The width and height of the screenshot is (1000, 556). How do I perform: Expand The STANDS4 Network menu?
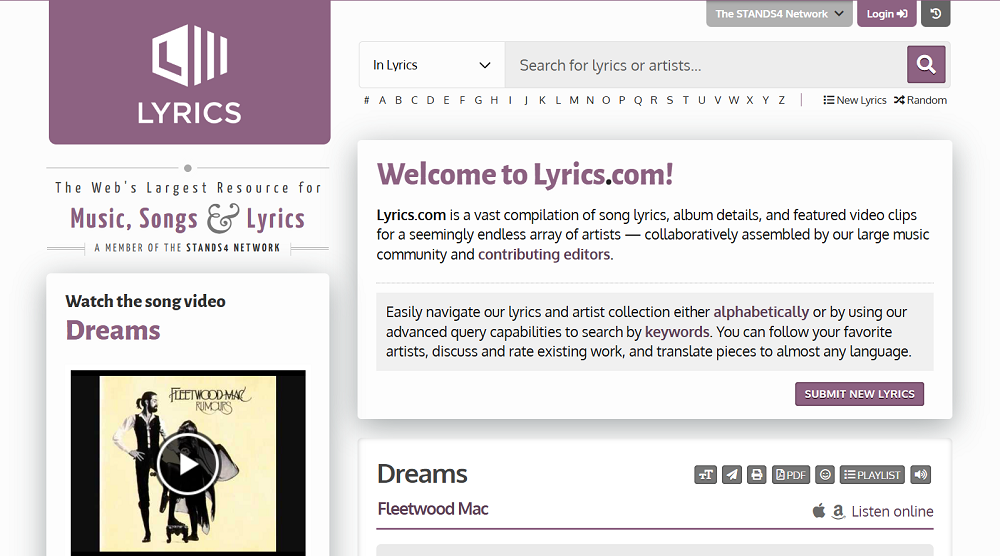[779, 13]
